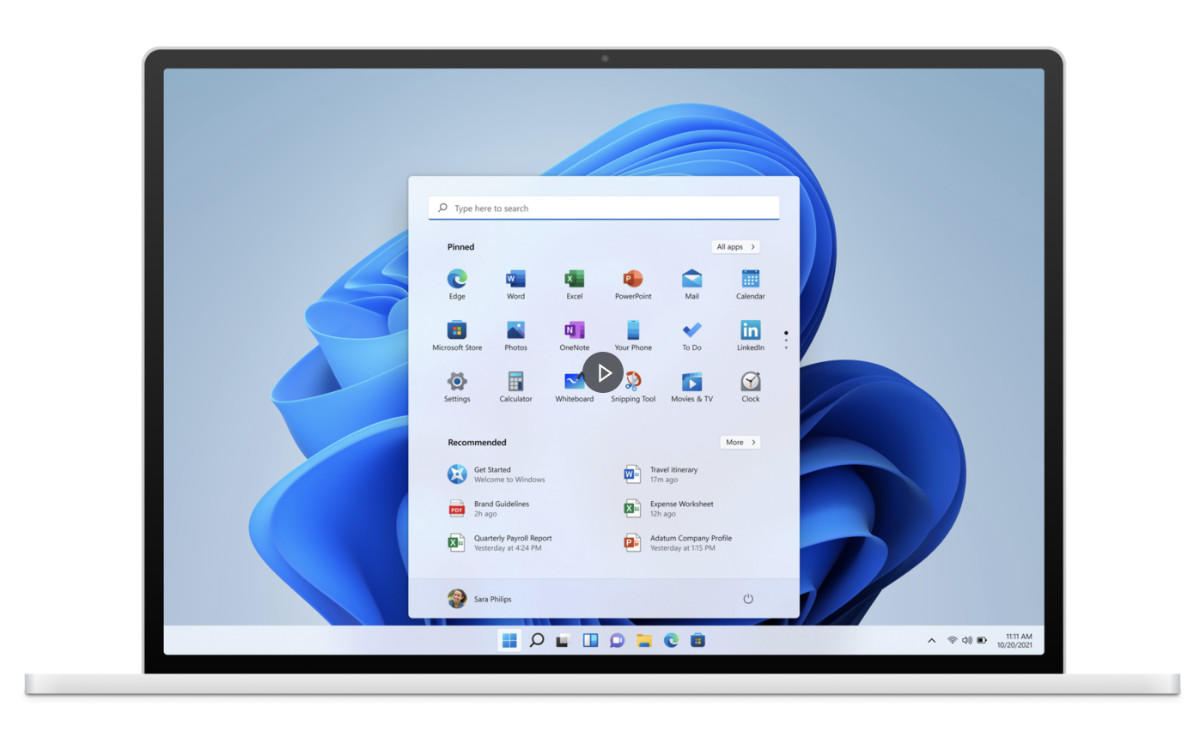Click the Wi-Fi icon in system tray

click(x=952, y=640)
